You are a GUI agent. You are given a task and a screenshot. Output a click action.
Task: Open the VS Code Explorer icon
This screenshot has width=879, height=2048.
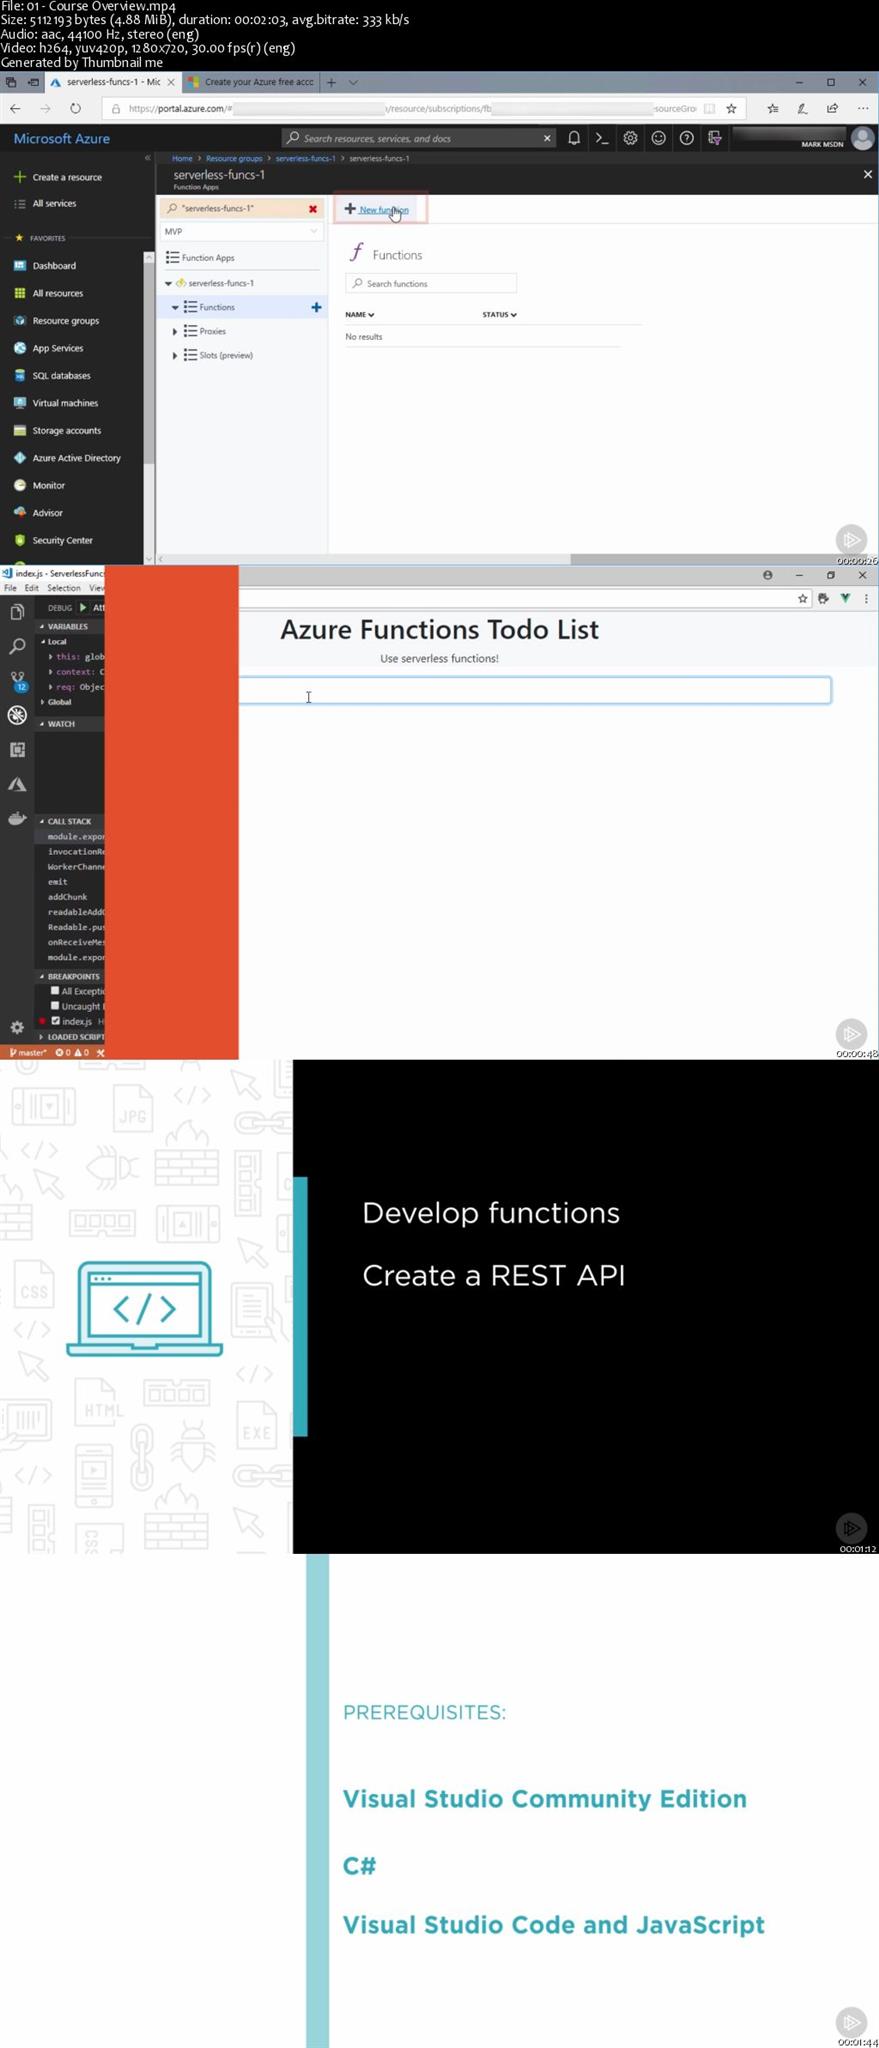coord(17,612)
